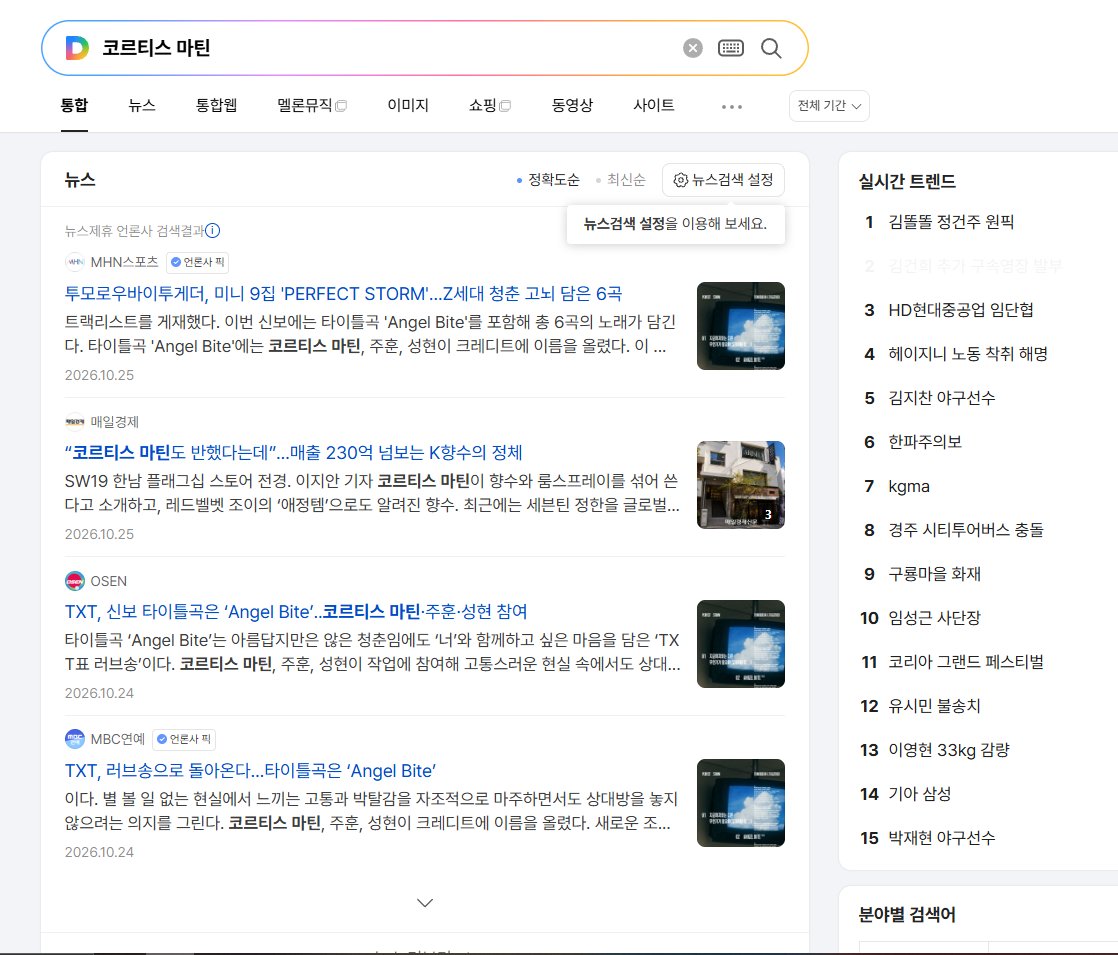Screen dimensions: 1118x955
Task: Switch to the 동영상 tab
Action: [572, 106]
